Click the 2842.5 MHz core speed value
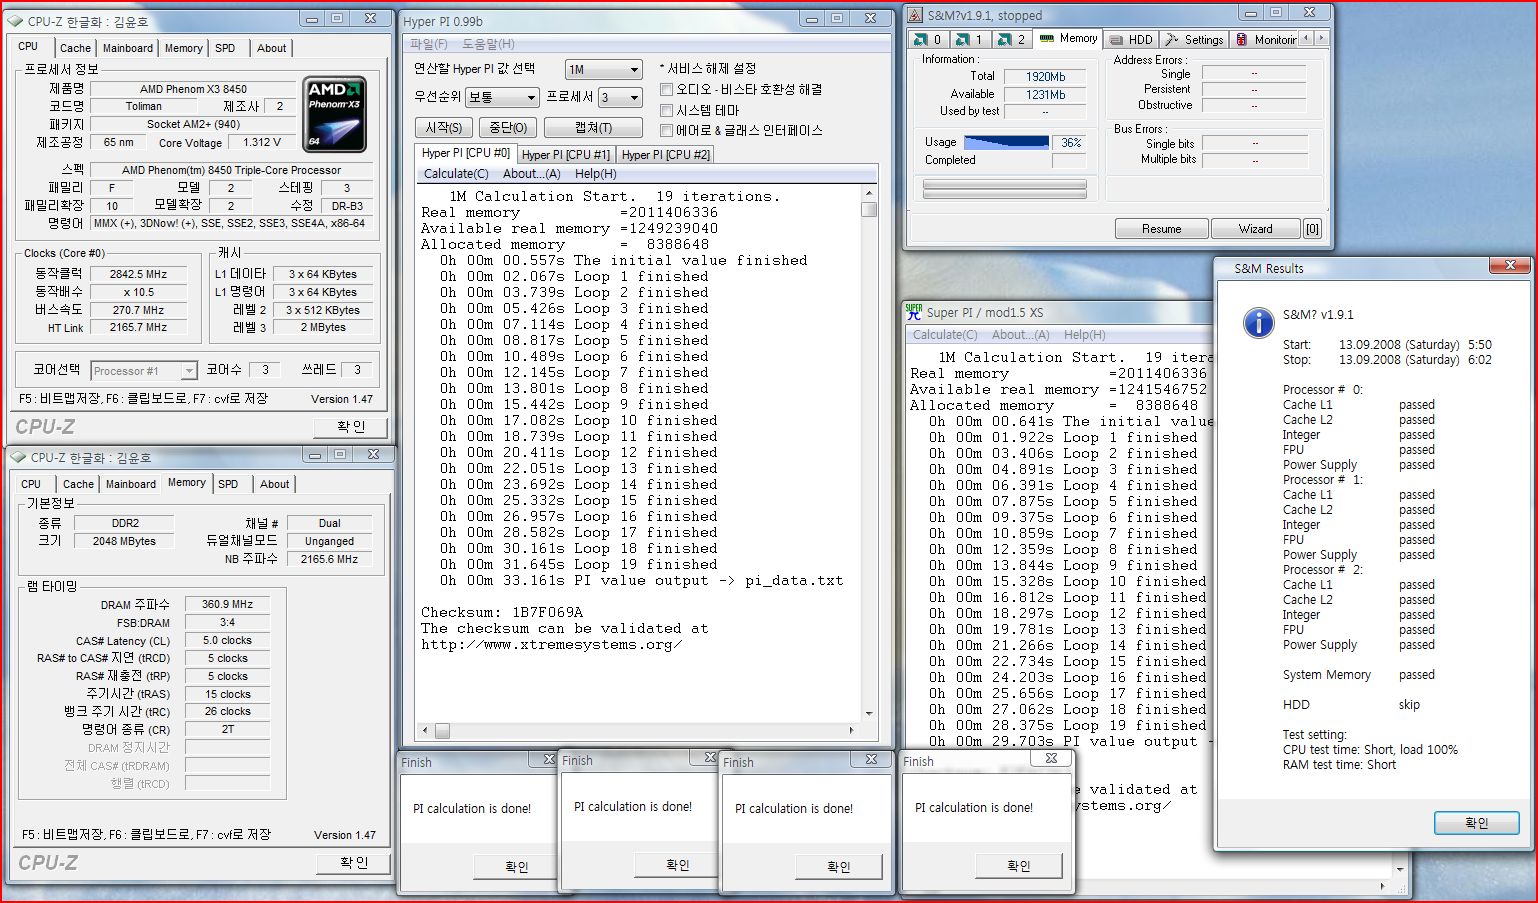This screenshot has width=1538, height=903. click(x=138, y=274)
